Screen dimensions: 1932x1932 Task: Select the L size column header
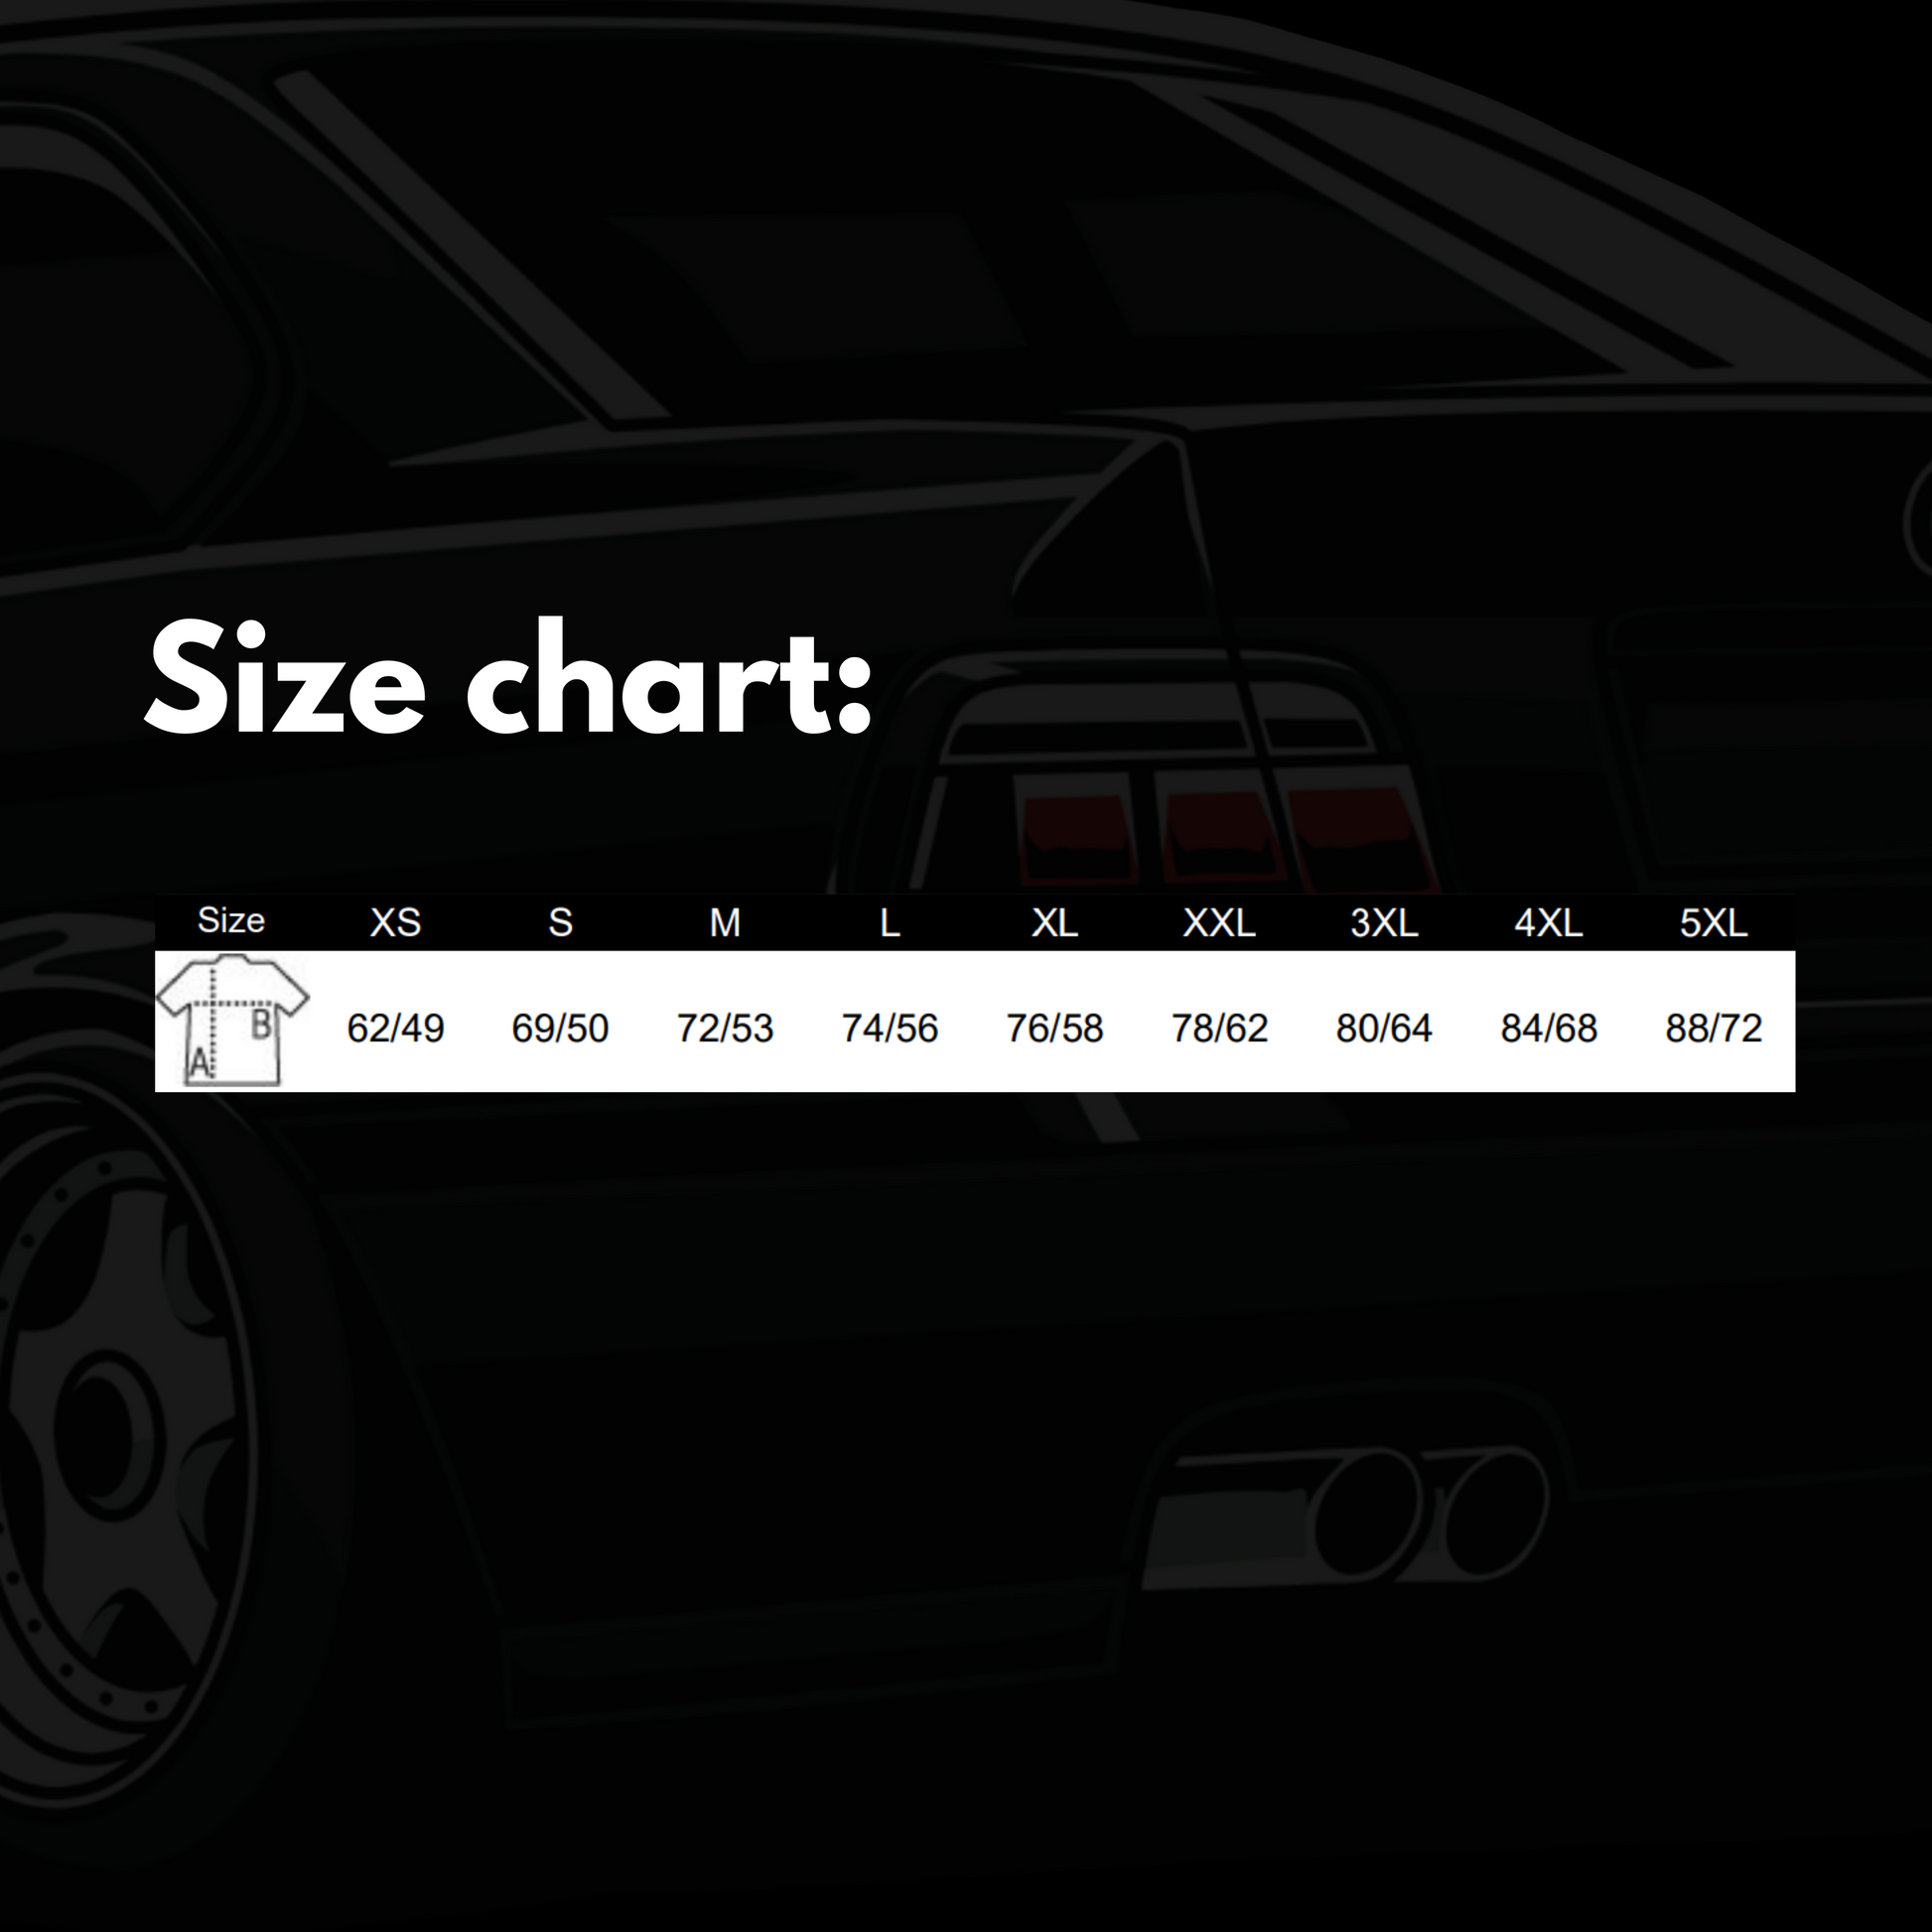[890, 922]
